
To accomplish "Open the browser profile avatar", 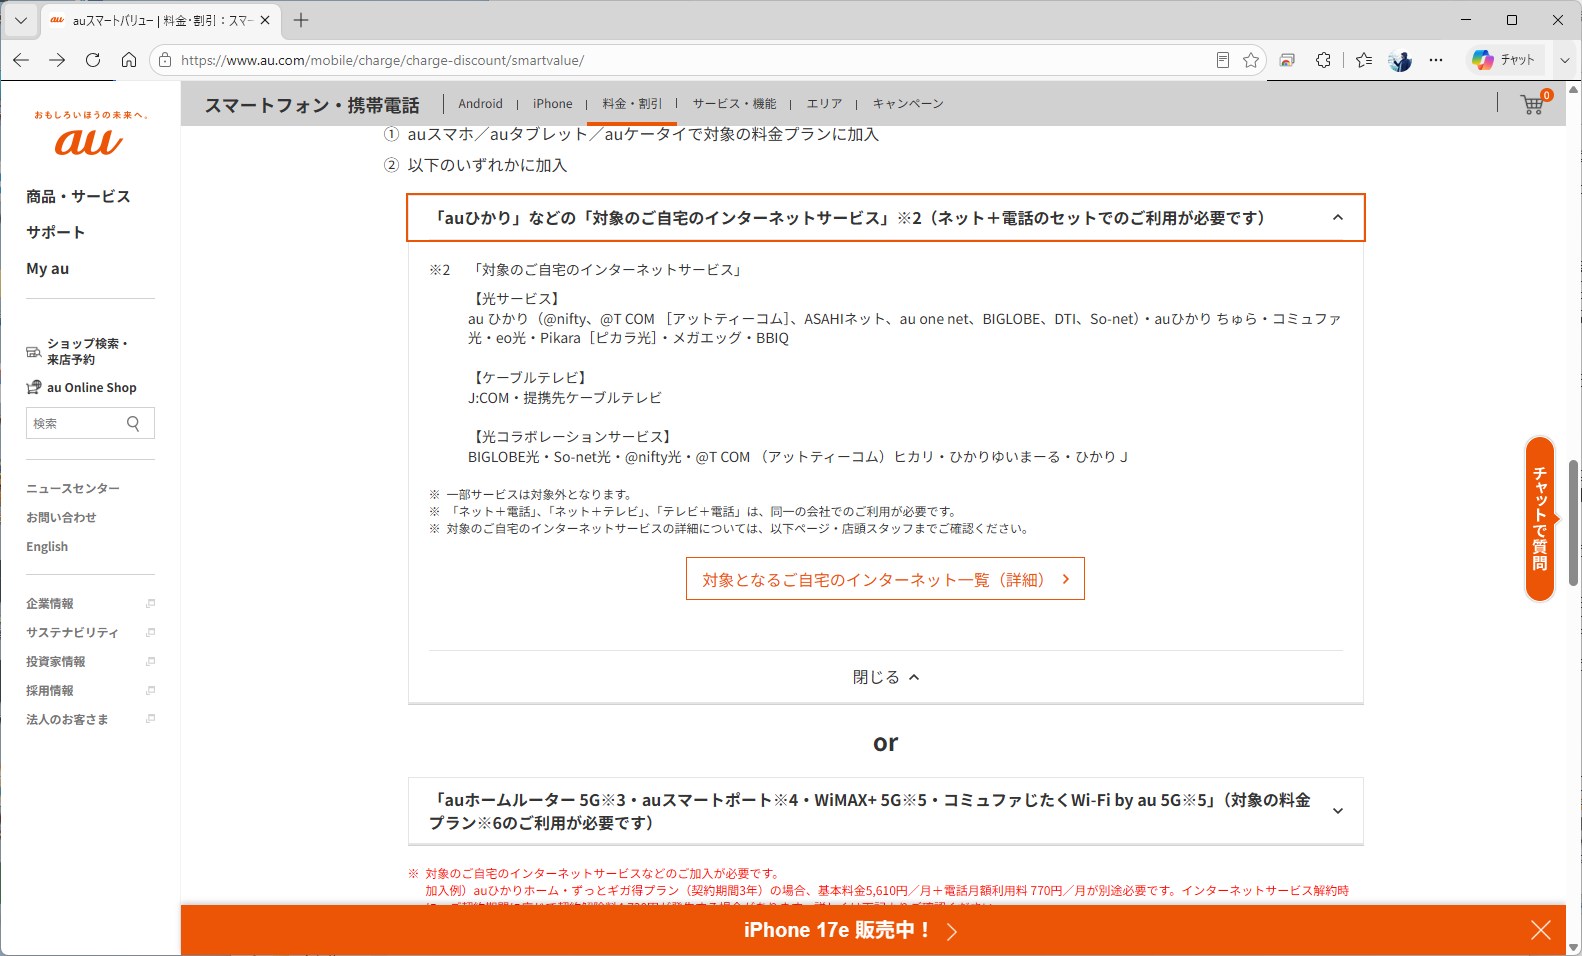I will click(1400, 60).
